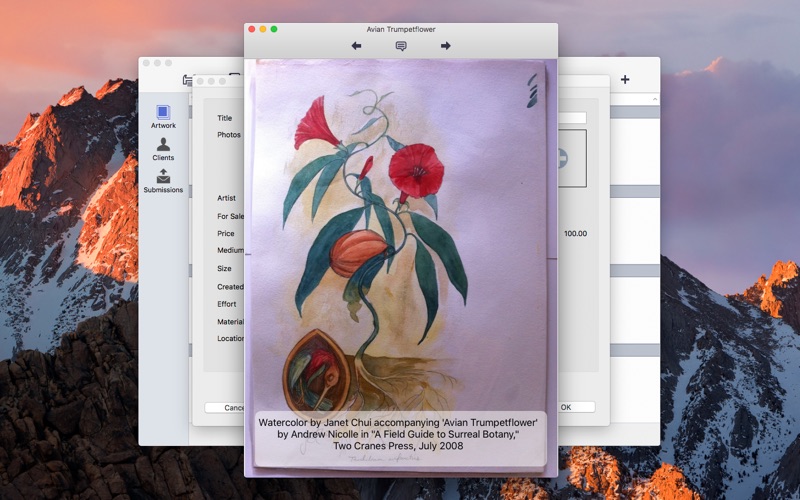Click the Size label in dialog
This screenshot has height=500, width=800.
(224, 268)
